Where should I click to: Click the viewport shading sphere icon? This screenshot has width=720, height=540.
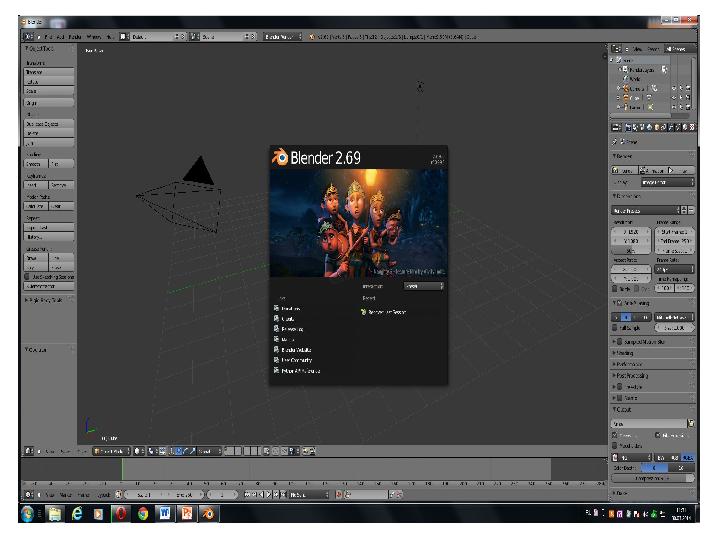[139, 451]
